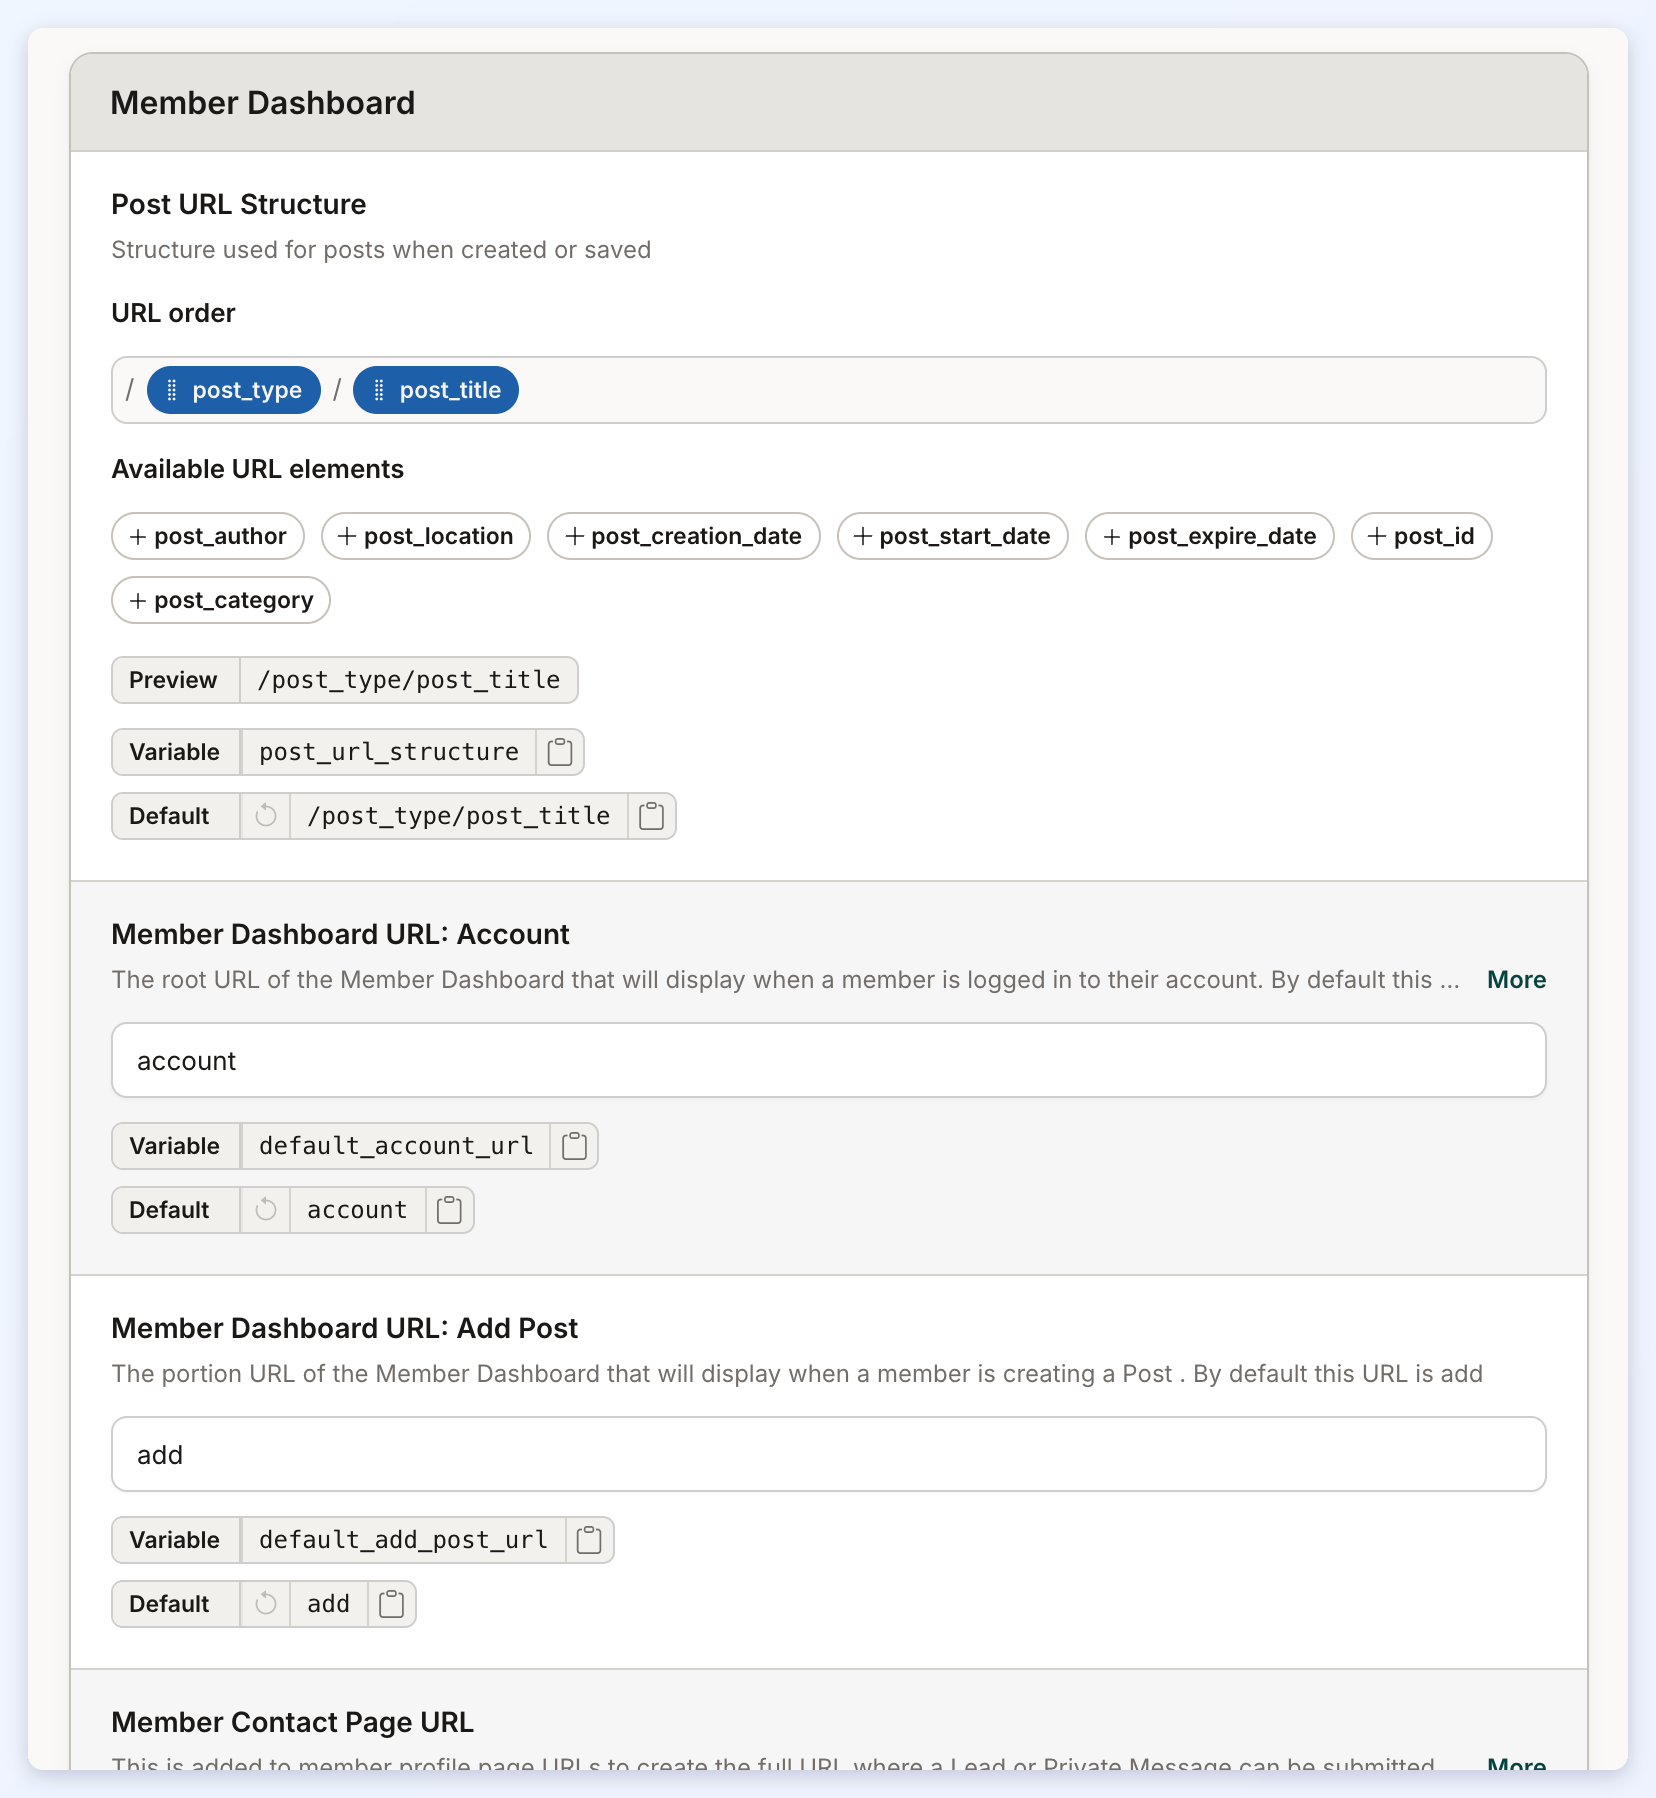The width and height of the screenshot is (1656, 1798).
Task: Add post_author to URL order
Action: pos(208,536)
